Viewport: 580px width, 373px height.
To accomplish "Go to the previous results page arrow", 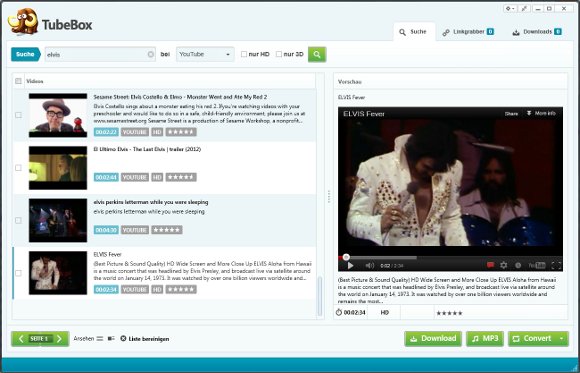I will coord(21,339).
